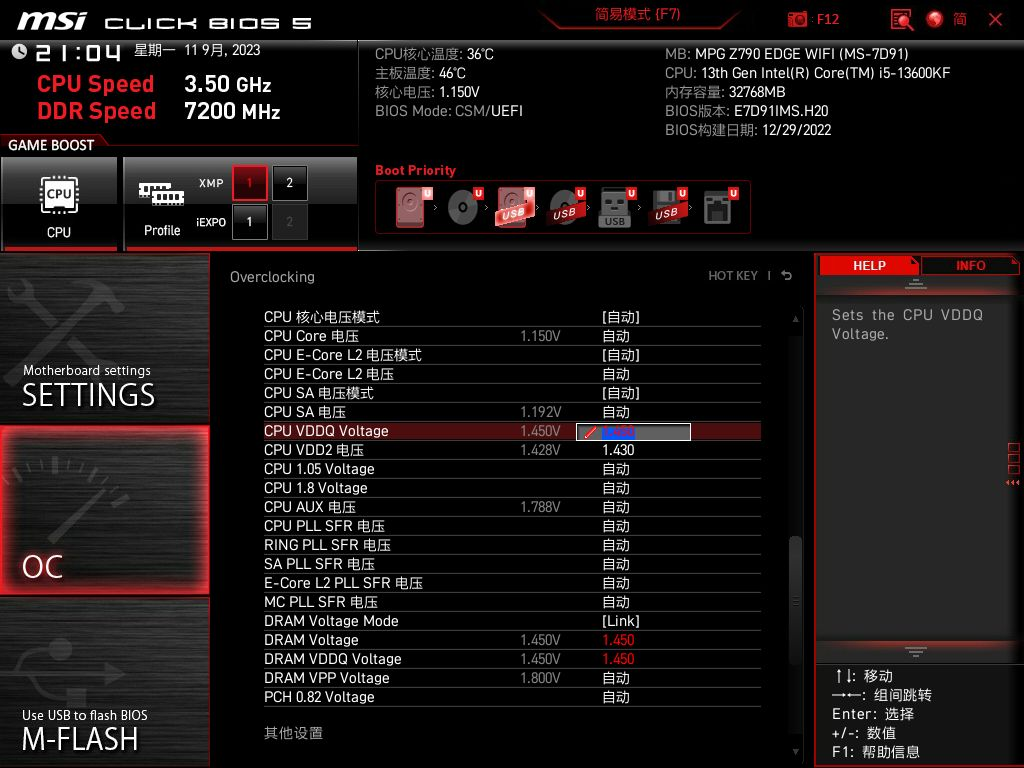Screen dimensions: 1024x768
Task: Enable iEXPO profile 1
Action: (x=249, y=222)
